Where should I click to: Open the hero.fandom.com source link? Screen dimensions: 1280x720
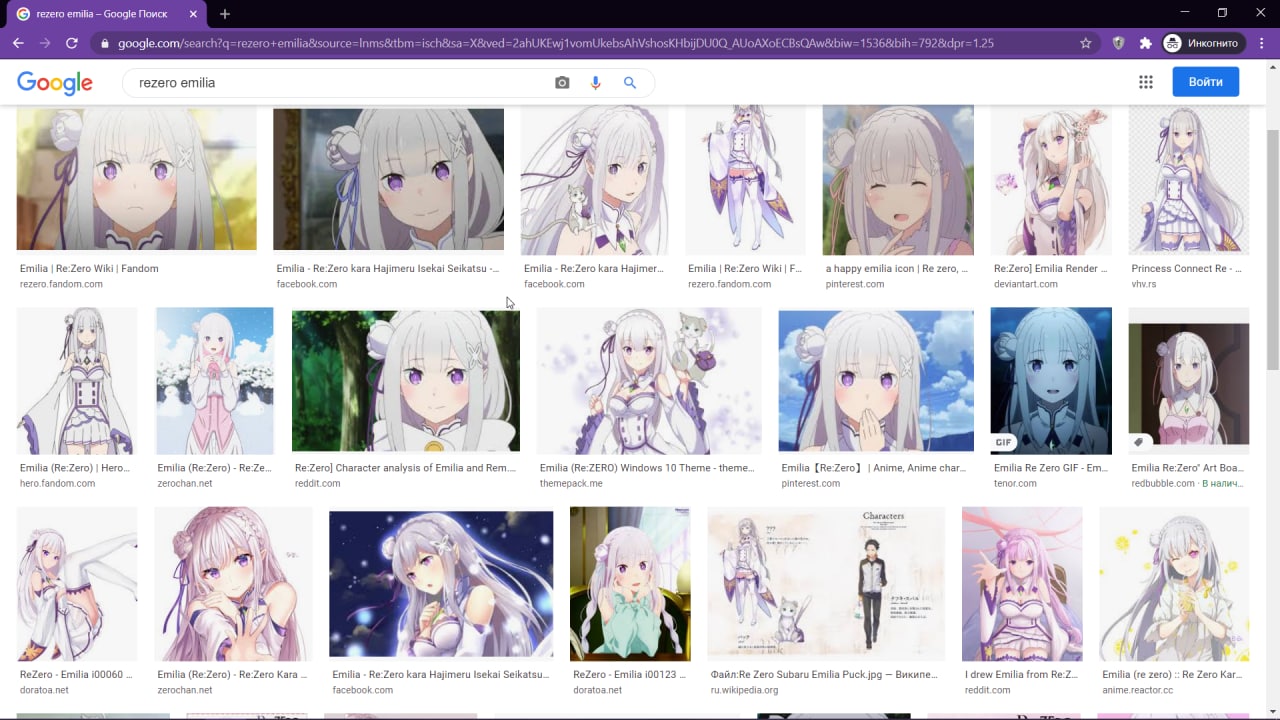(x=57, y=483)
